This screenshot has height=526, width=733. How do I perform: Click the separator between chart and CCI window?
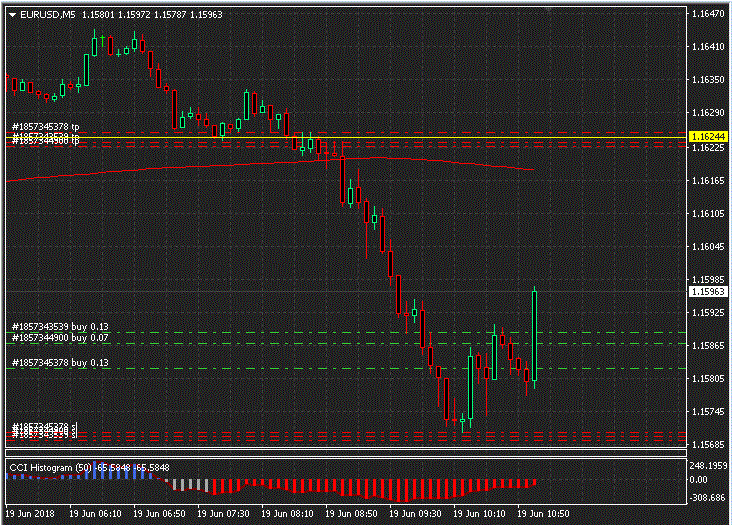(x=345, y=456)
